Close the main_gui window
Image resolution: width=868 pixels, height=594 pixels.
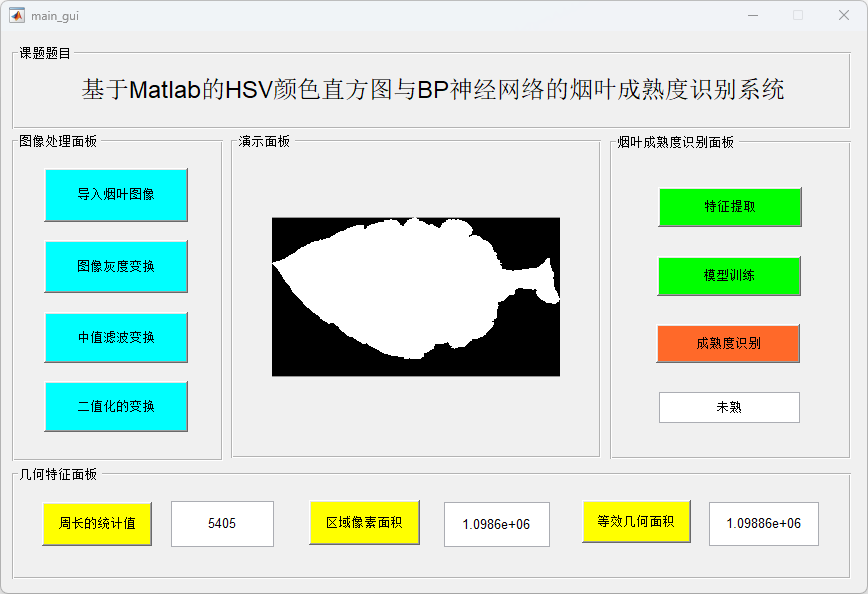tap(844, 16)
